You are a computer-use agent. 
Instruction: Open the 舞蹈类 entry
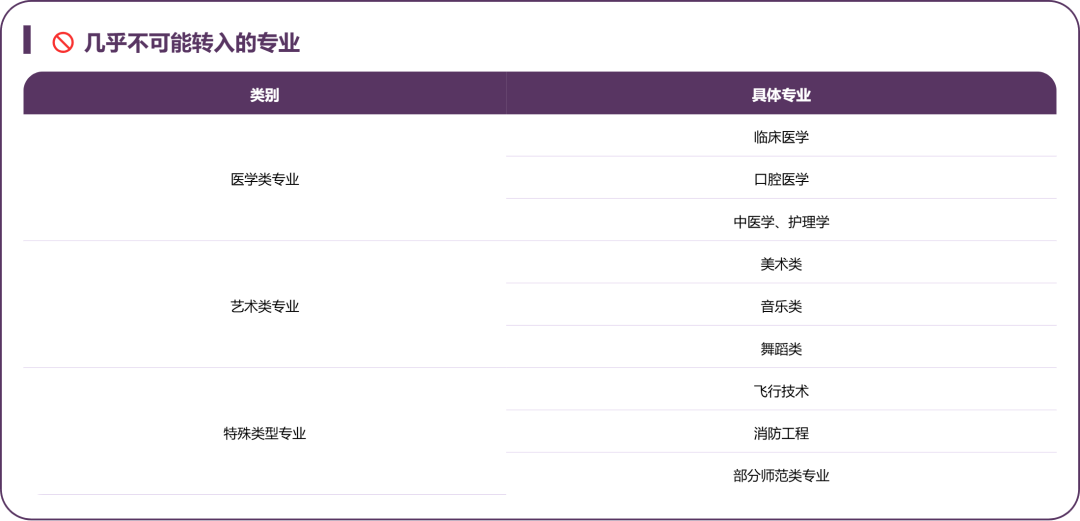[x=781, y=349]
